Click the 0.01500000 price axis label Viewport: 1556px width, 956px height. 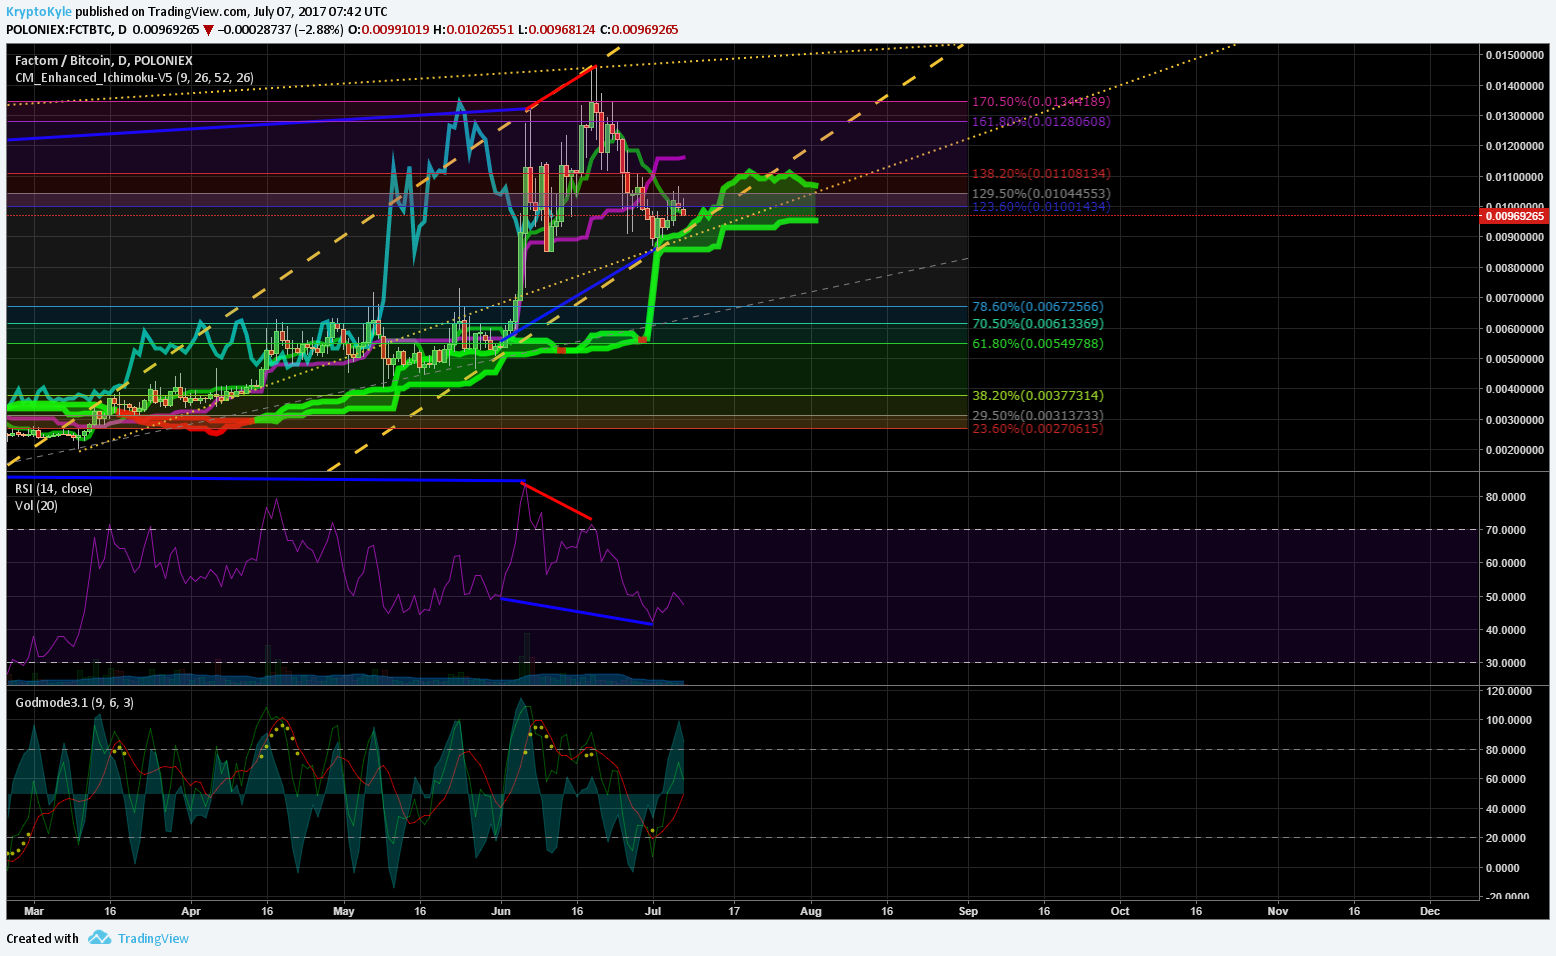click(x=1515, y=55)
